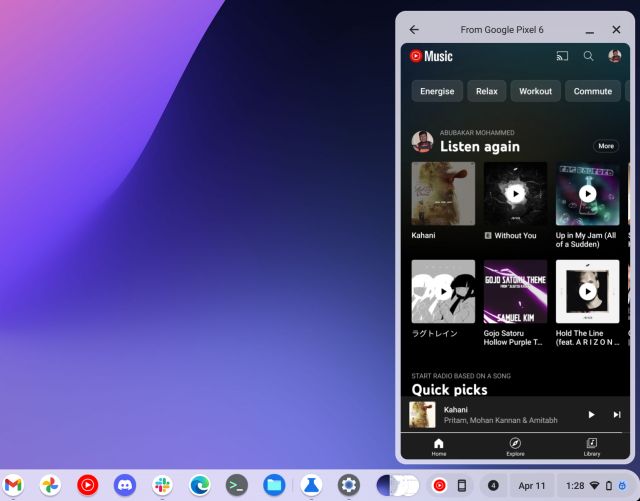Viewport: 640px width, 501px height.
Task: Select the Commute mood chip
Action: [593, 91]
